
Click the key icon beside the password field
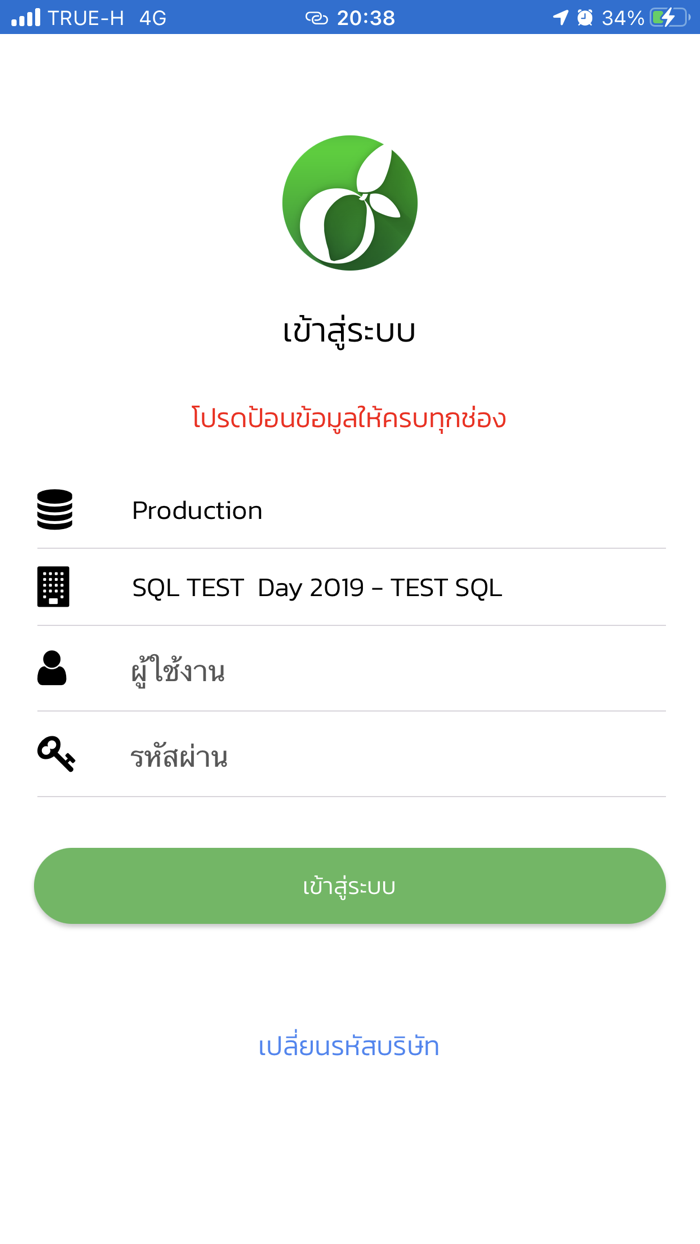[x=54, y=755]
